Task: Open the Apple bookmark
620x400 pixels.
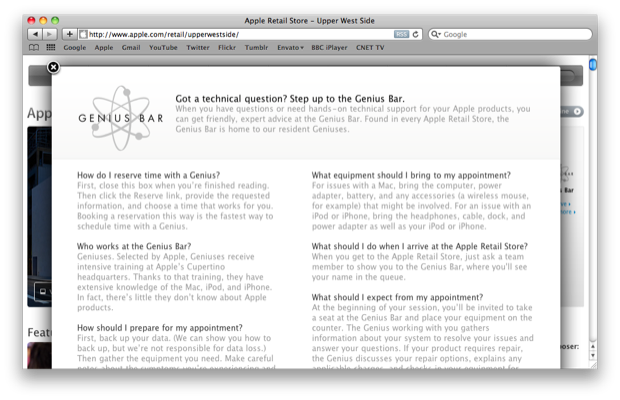Action: pyautogui.click(x=104, y=47)
